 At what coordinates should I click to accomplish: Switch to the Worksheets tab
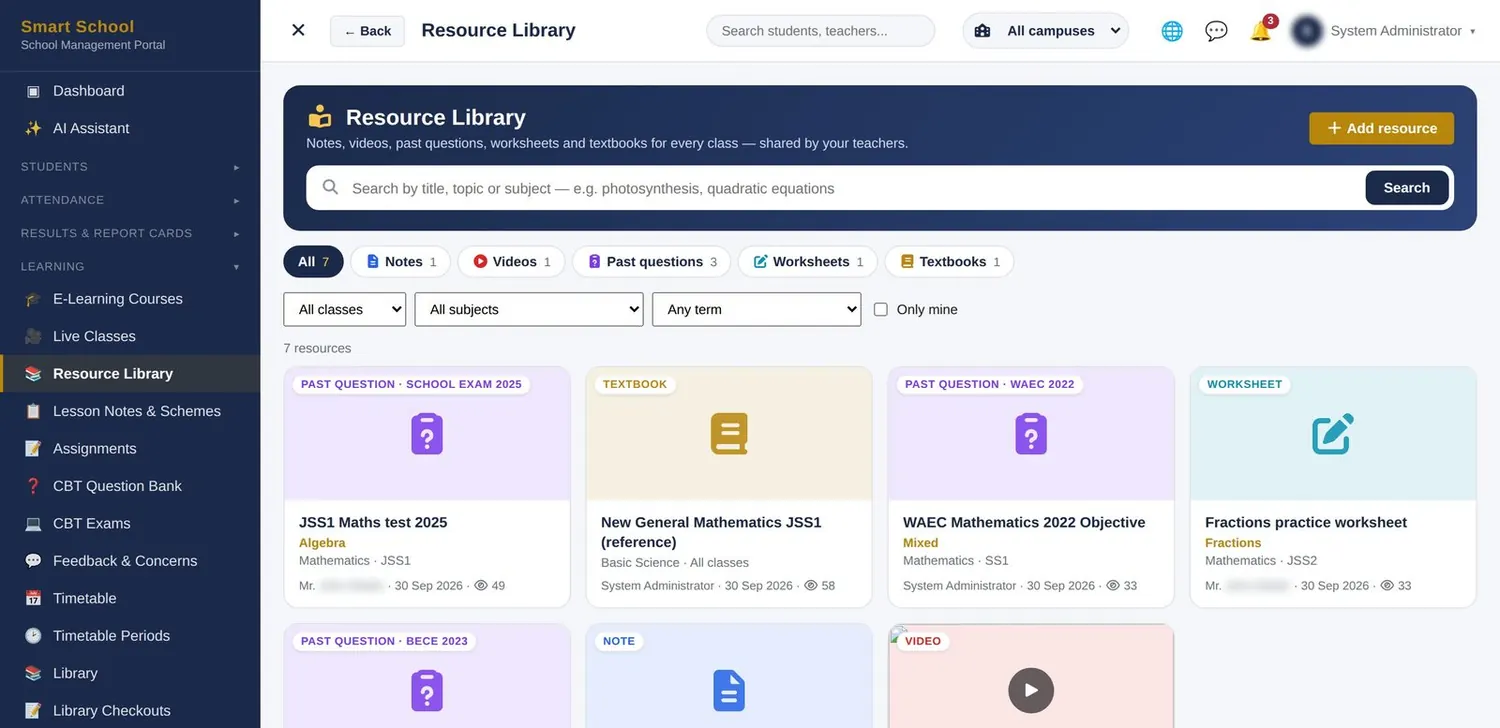[808, 262]
